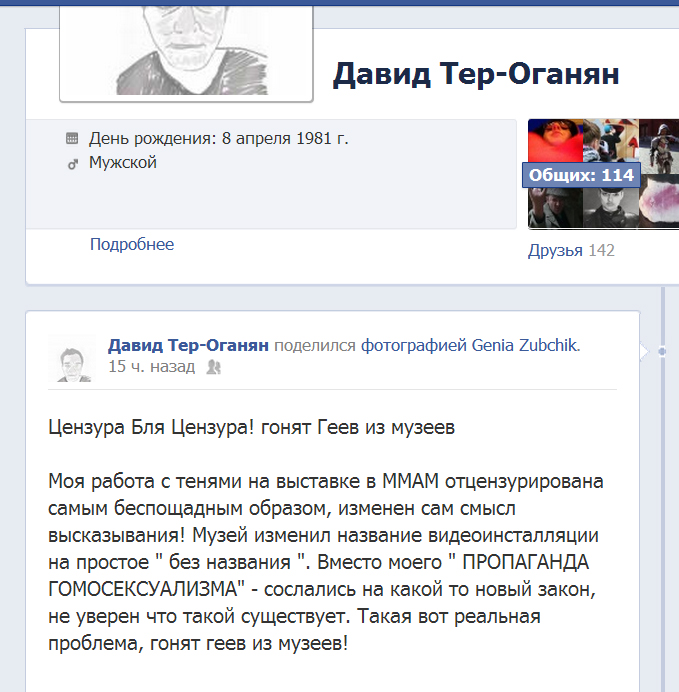This screenshot has height=692, width=679.
Task: Click the timeline dot marker beside post
Action: coord(662,351)
